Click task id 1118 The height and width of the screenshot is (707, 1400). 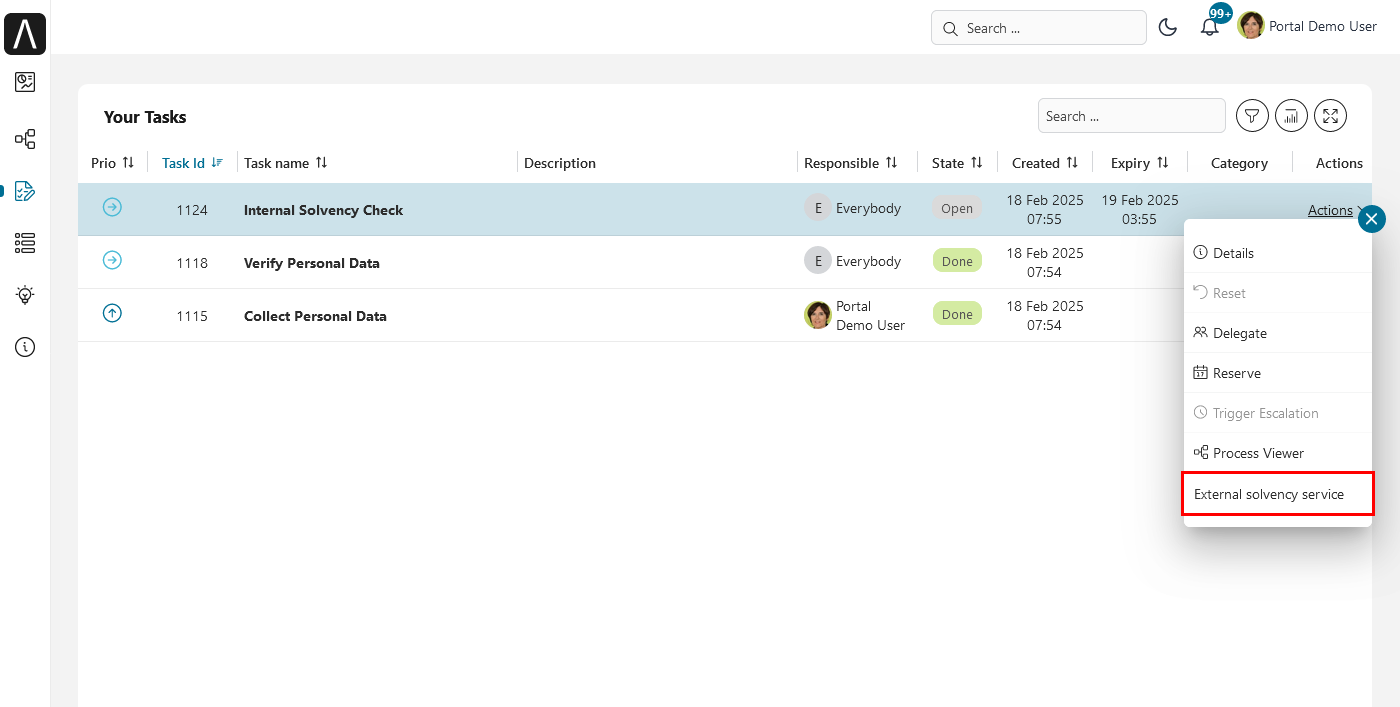coord(192,263)
